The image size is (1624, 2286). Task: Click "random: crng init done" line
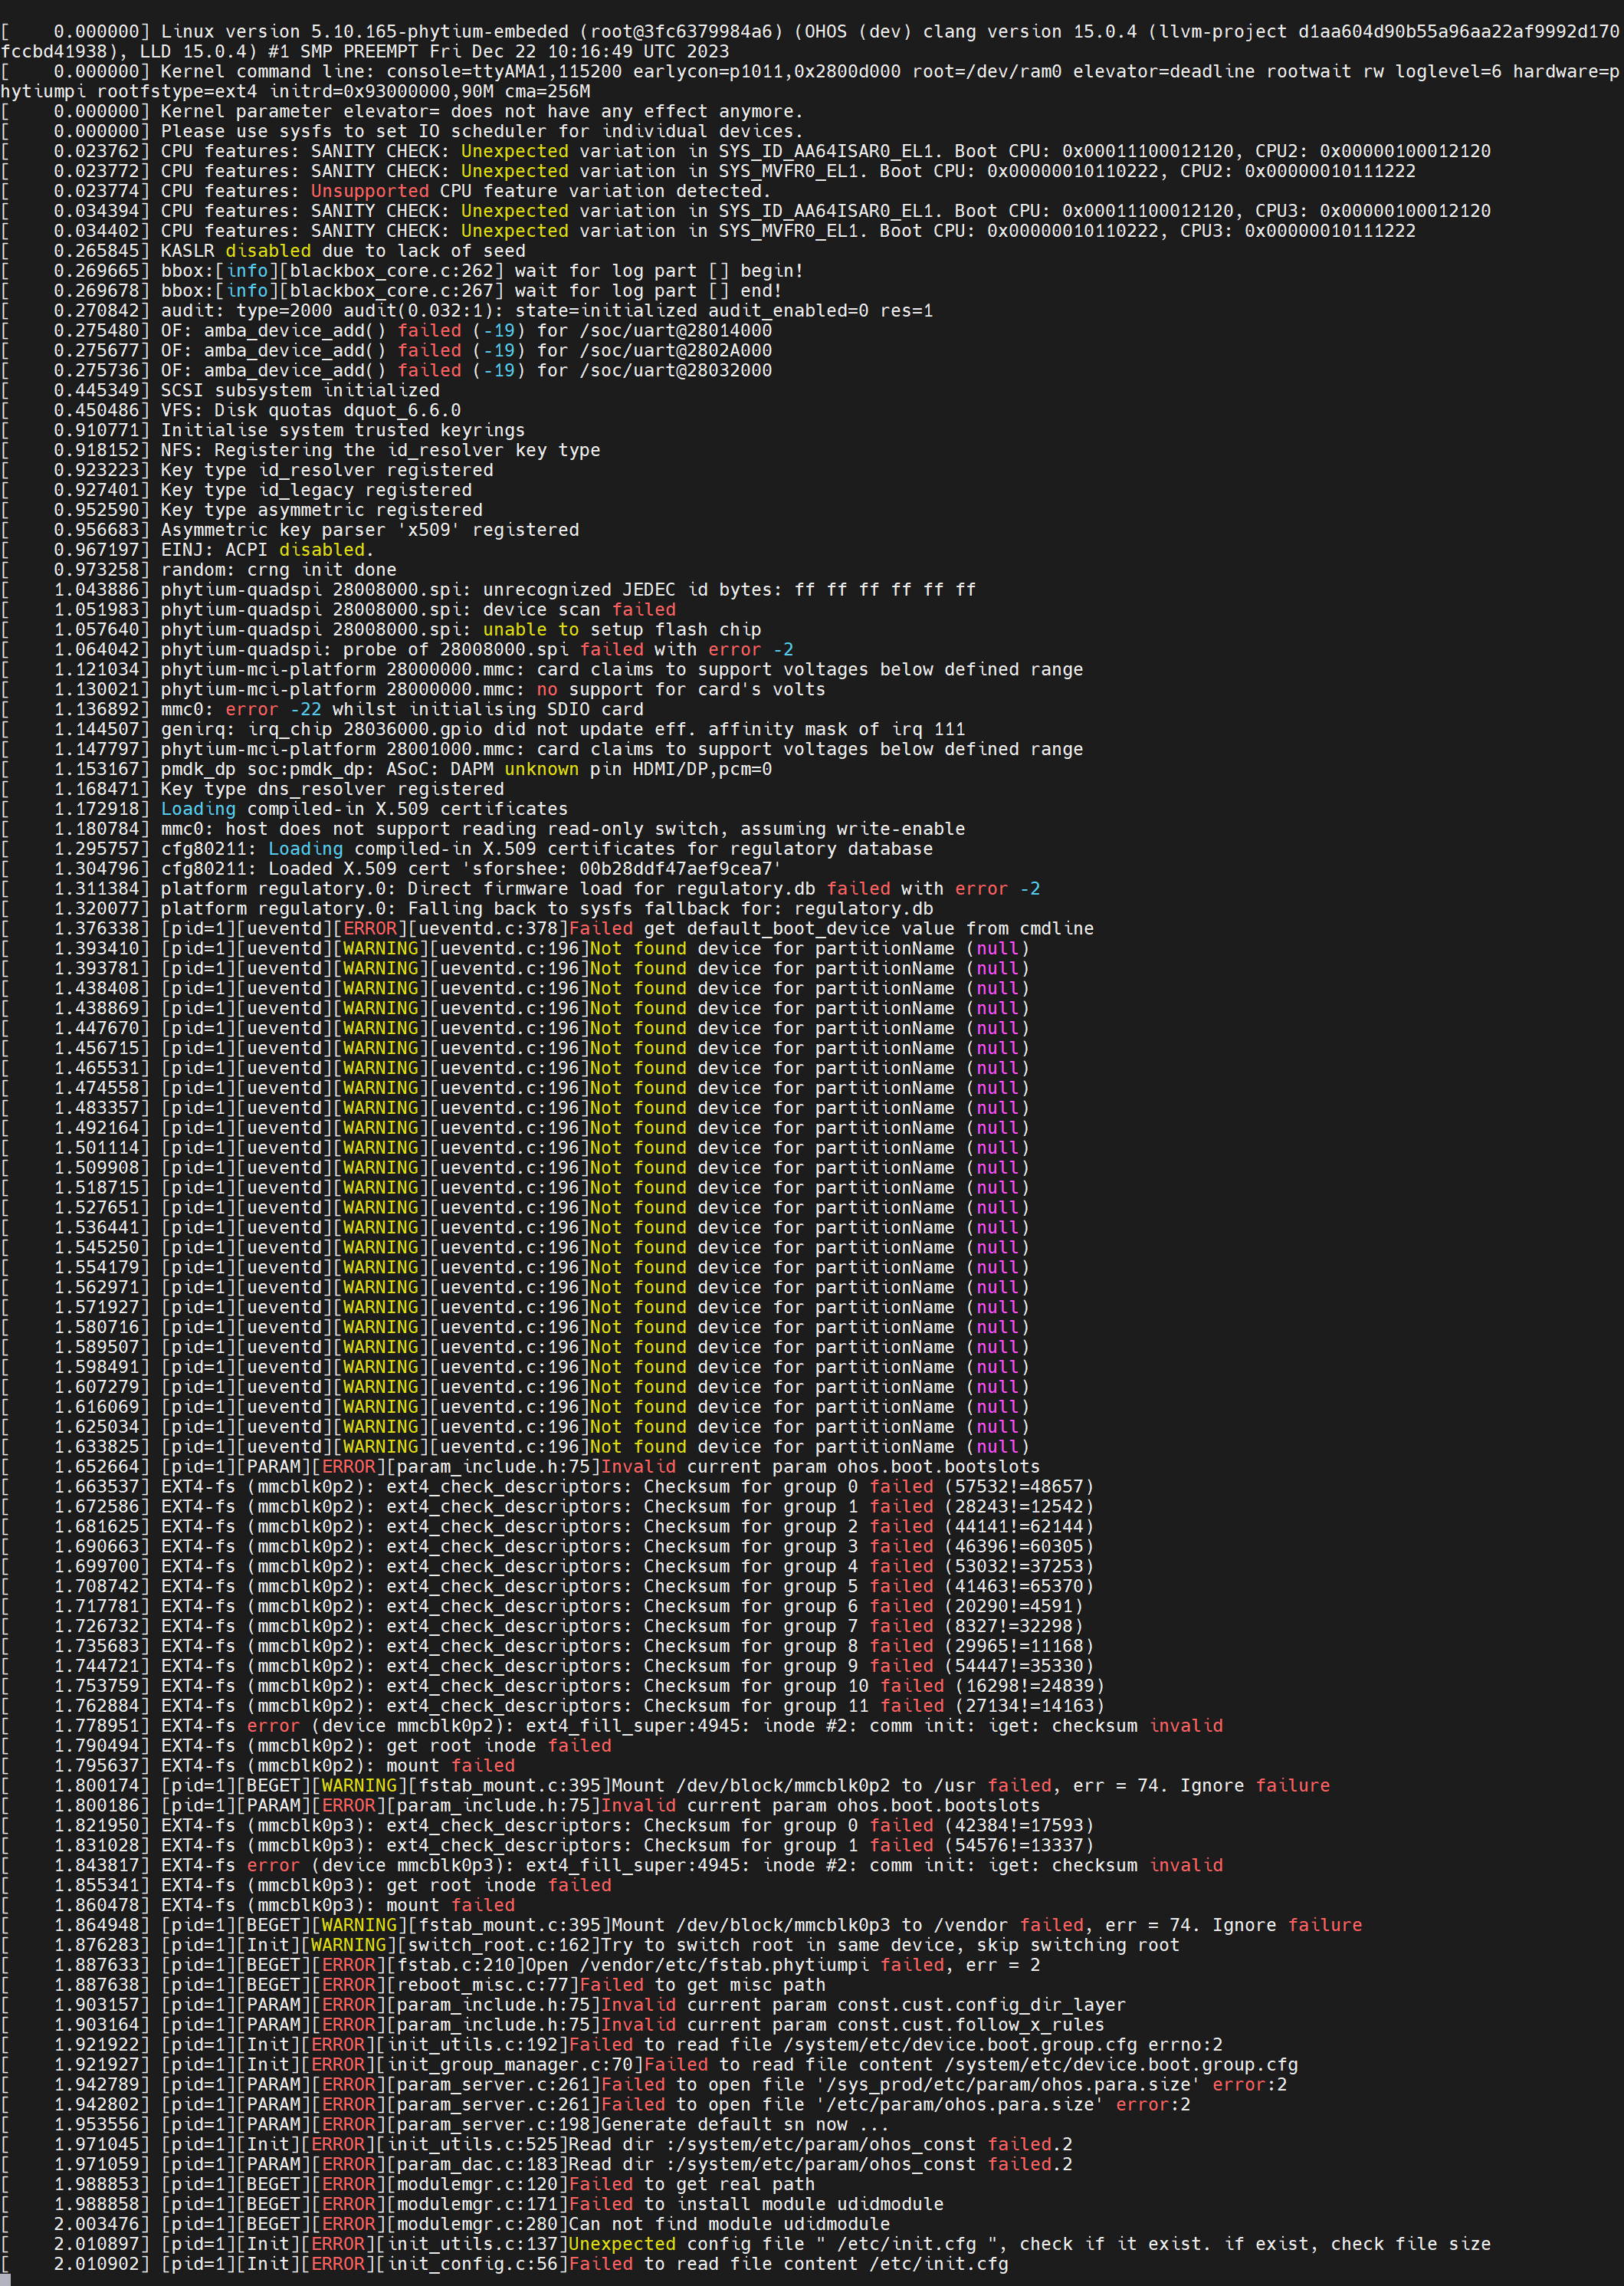tap(198, 570)
